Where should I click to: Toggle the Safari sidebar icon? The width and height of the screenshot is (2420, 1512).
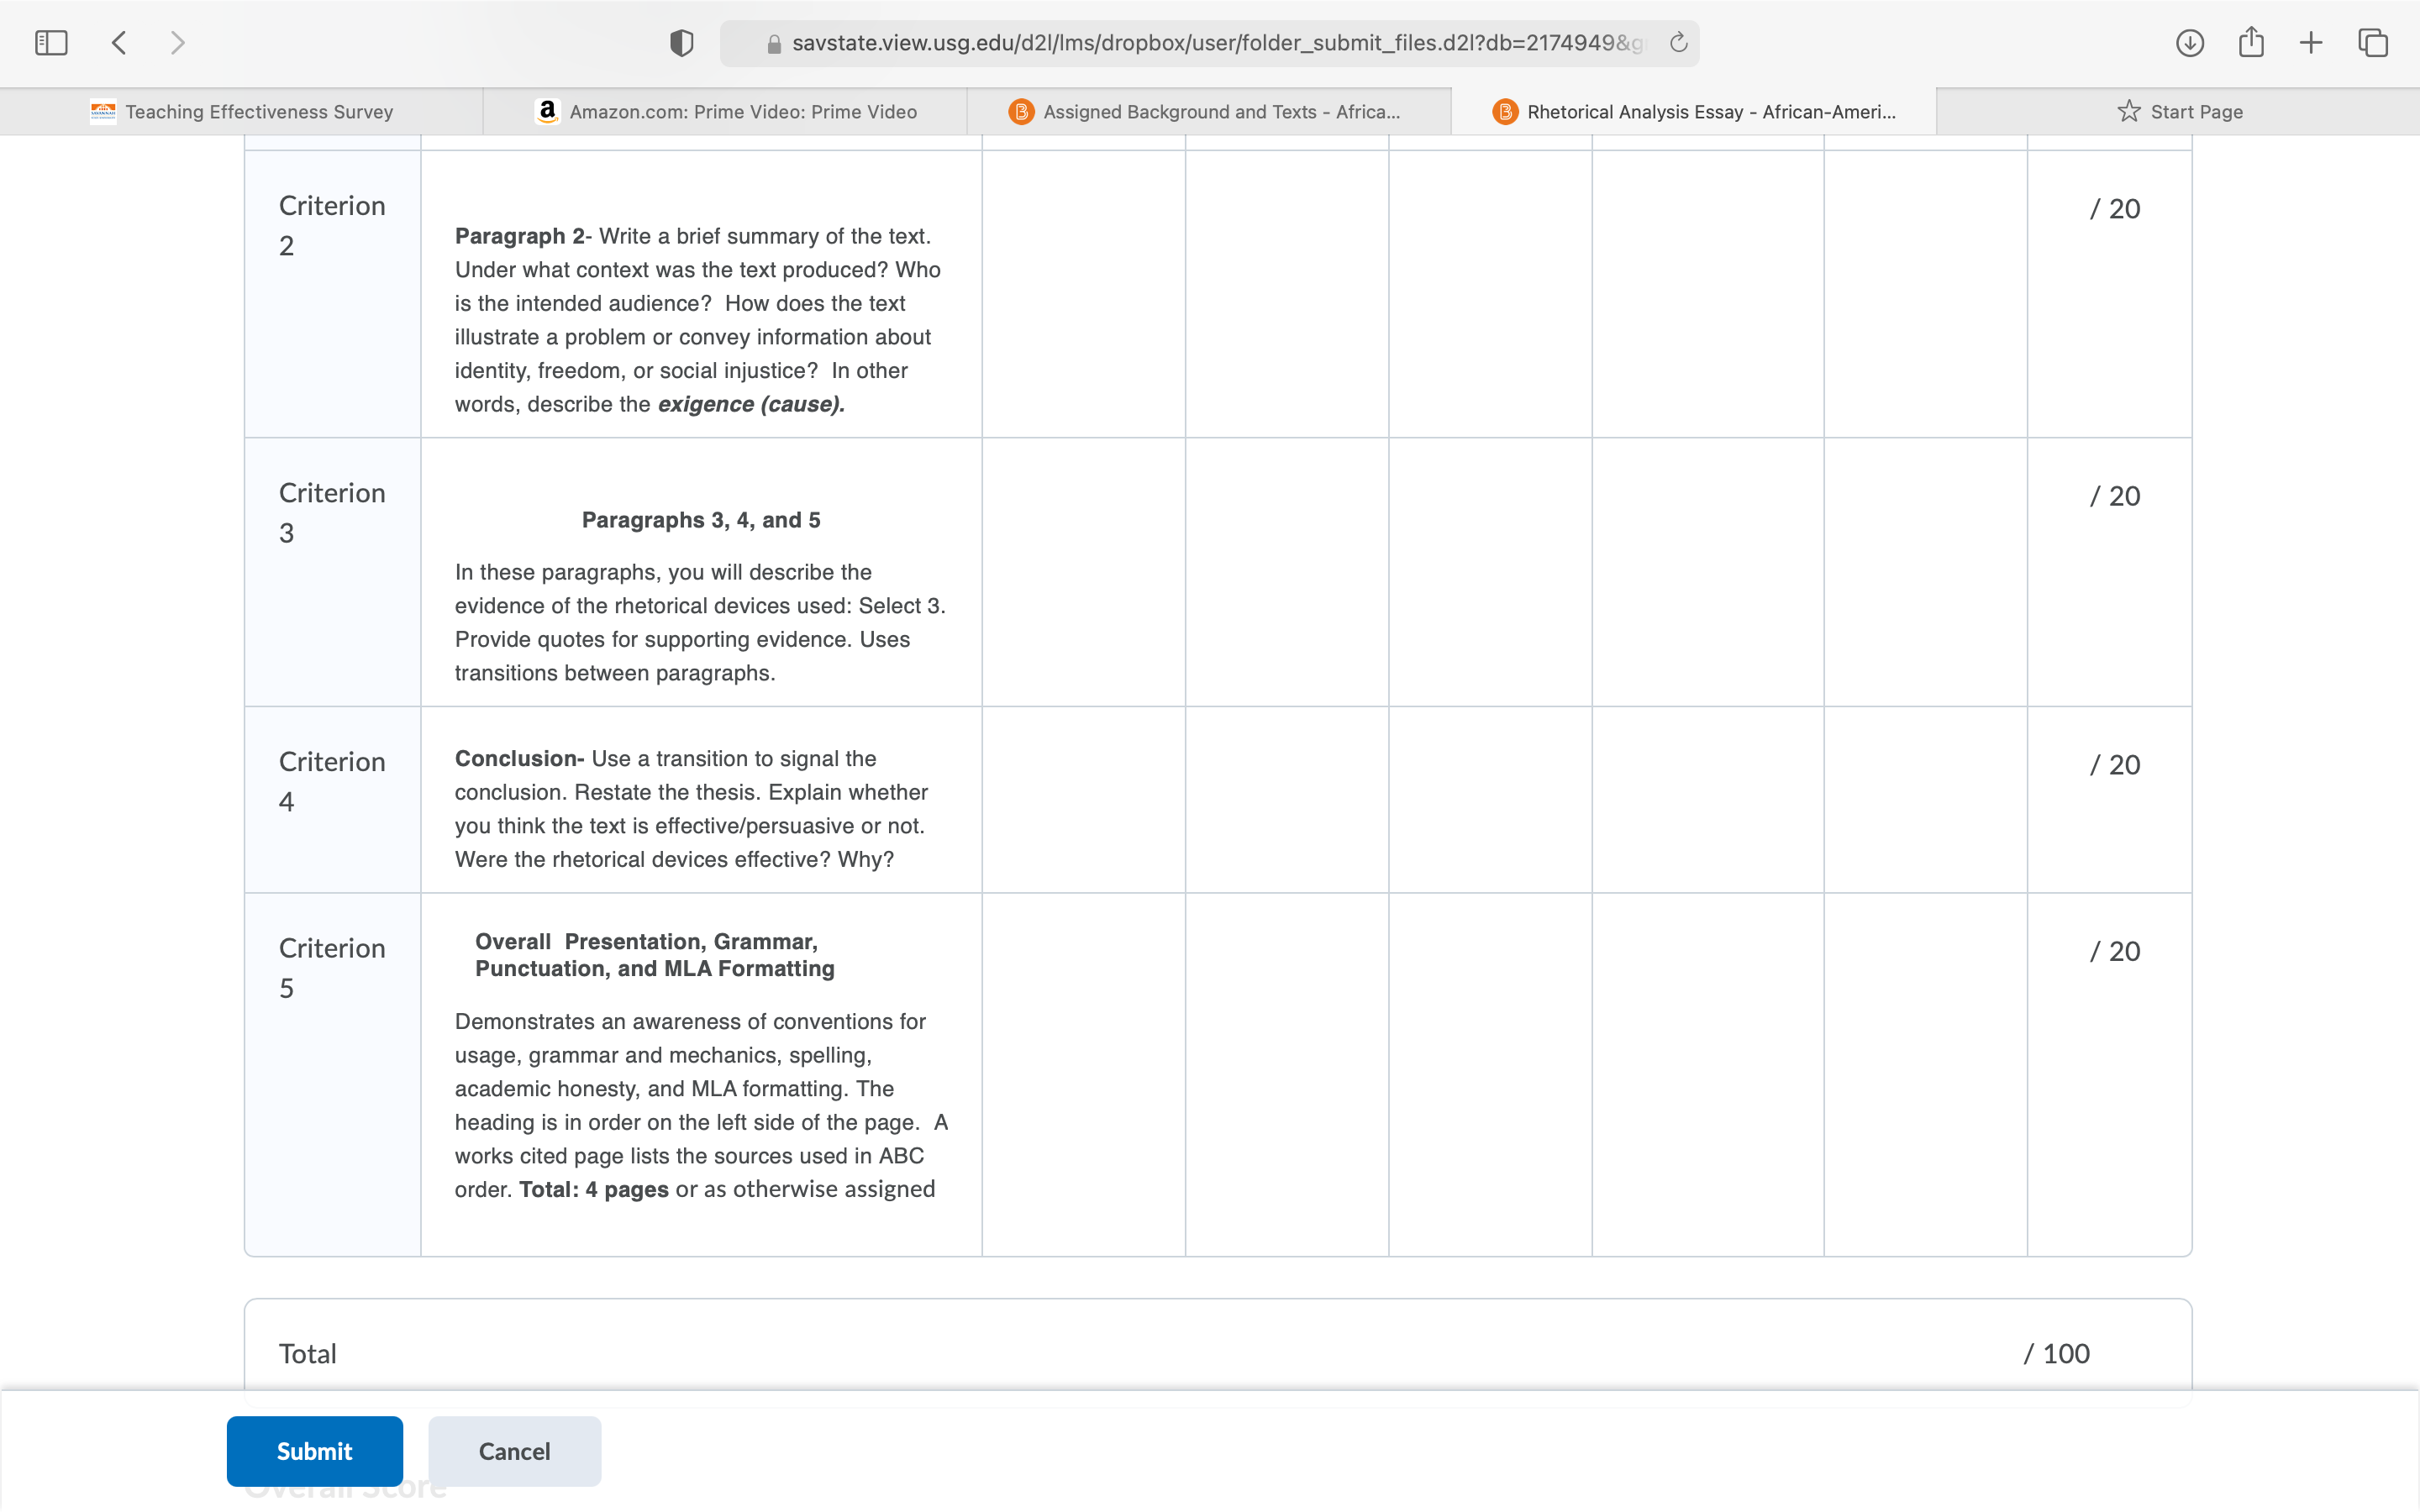click(51, 43)
